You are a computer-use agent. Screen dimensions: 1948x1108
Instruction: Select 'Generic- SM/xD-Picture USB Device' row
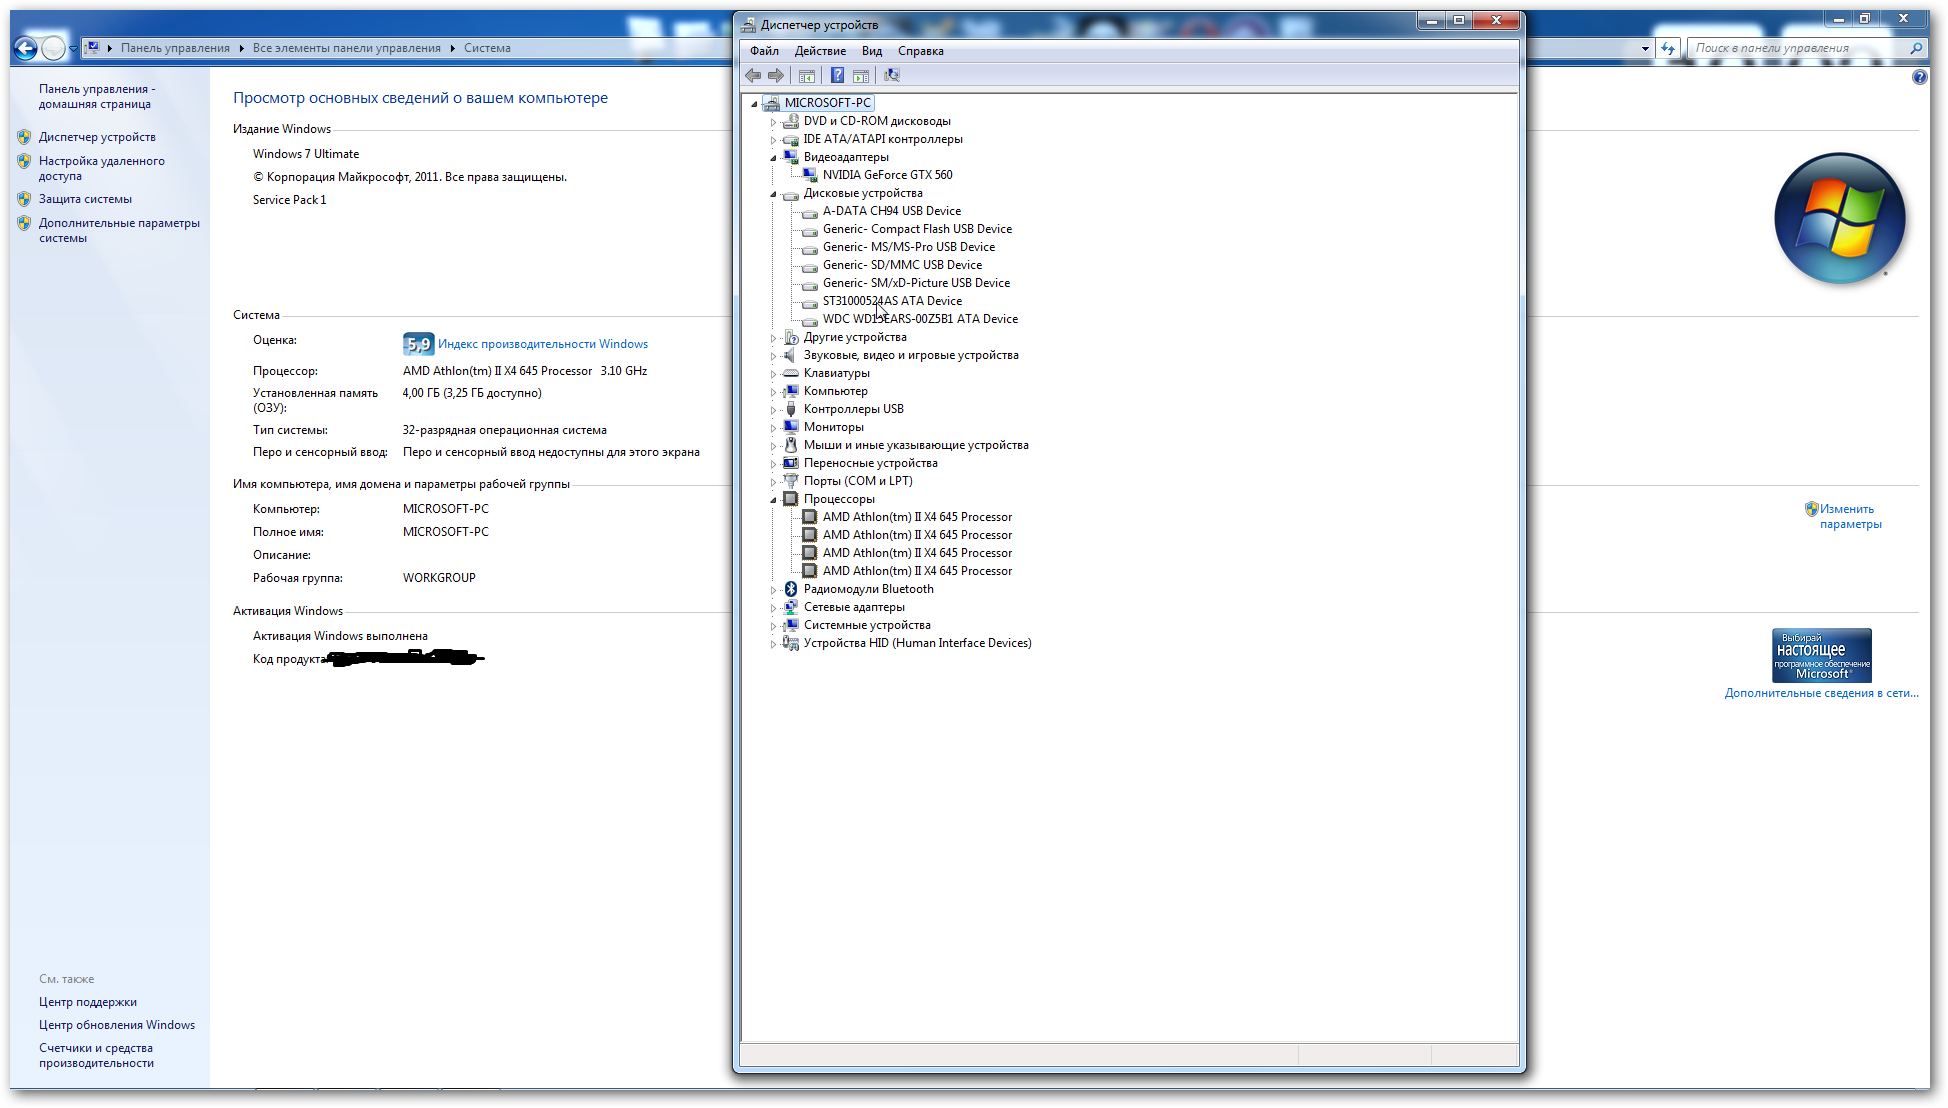(x=916, y=283)
